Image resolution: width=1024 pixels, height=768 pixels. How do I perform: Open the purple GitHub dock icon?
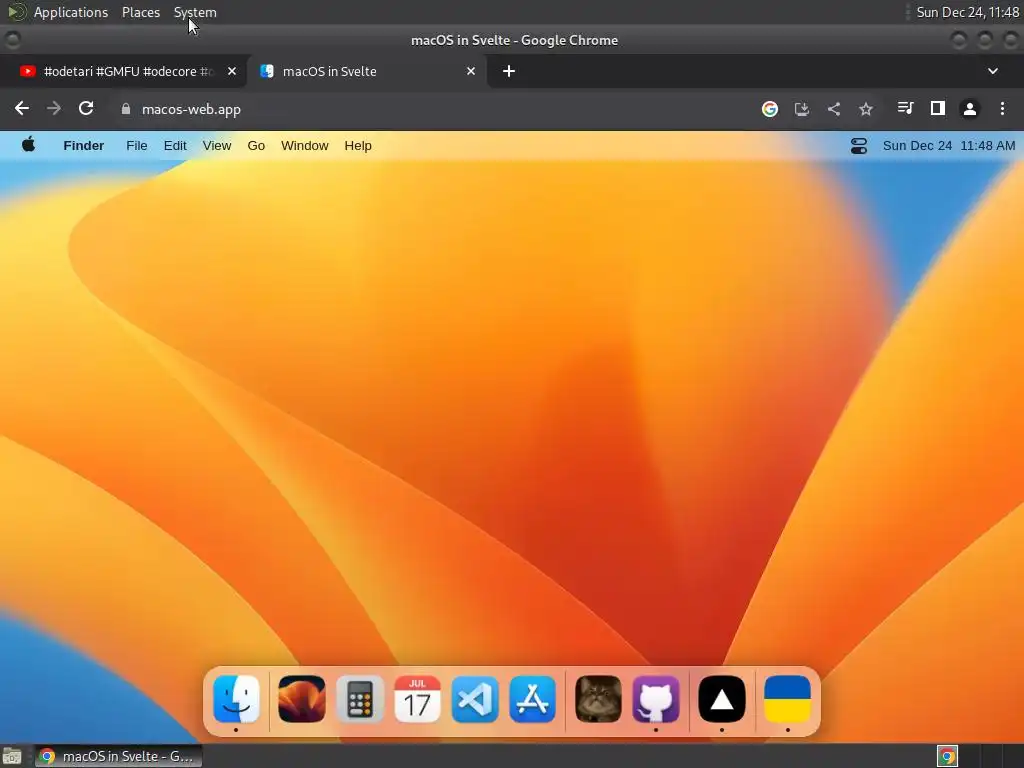click(x=656, y=699)
